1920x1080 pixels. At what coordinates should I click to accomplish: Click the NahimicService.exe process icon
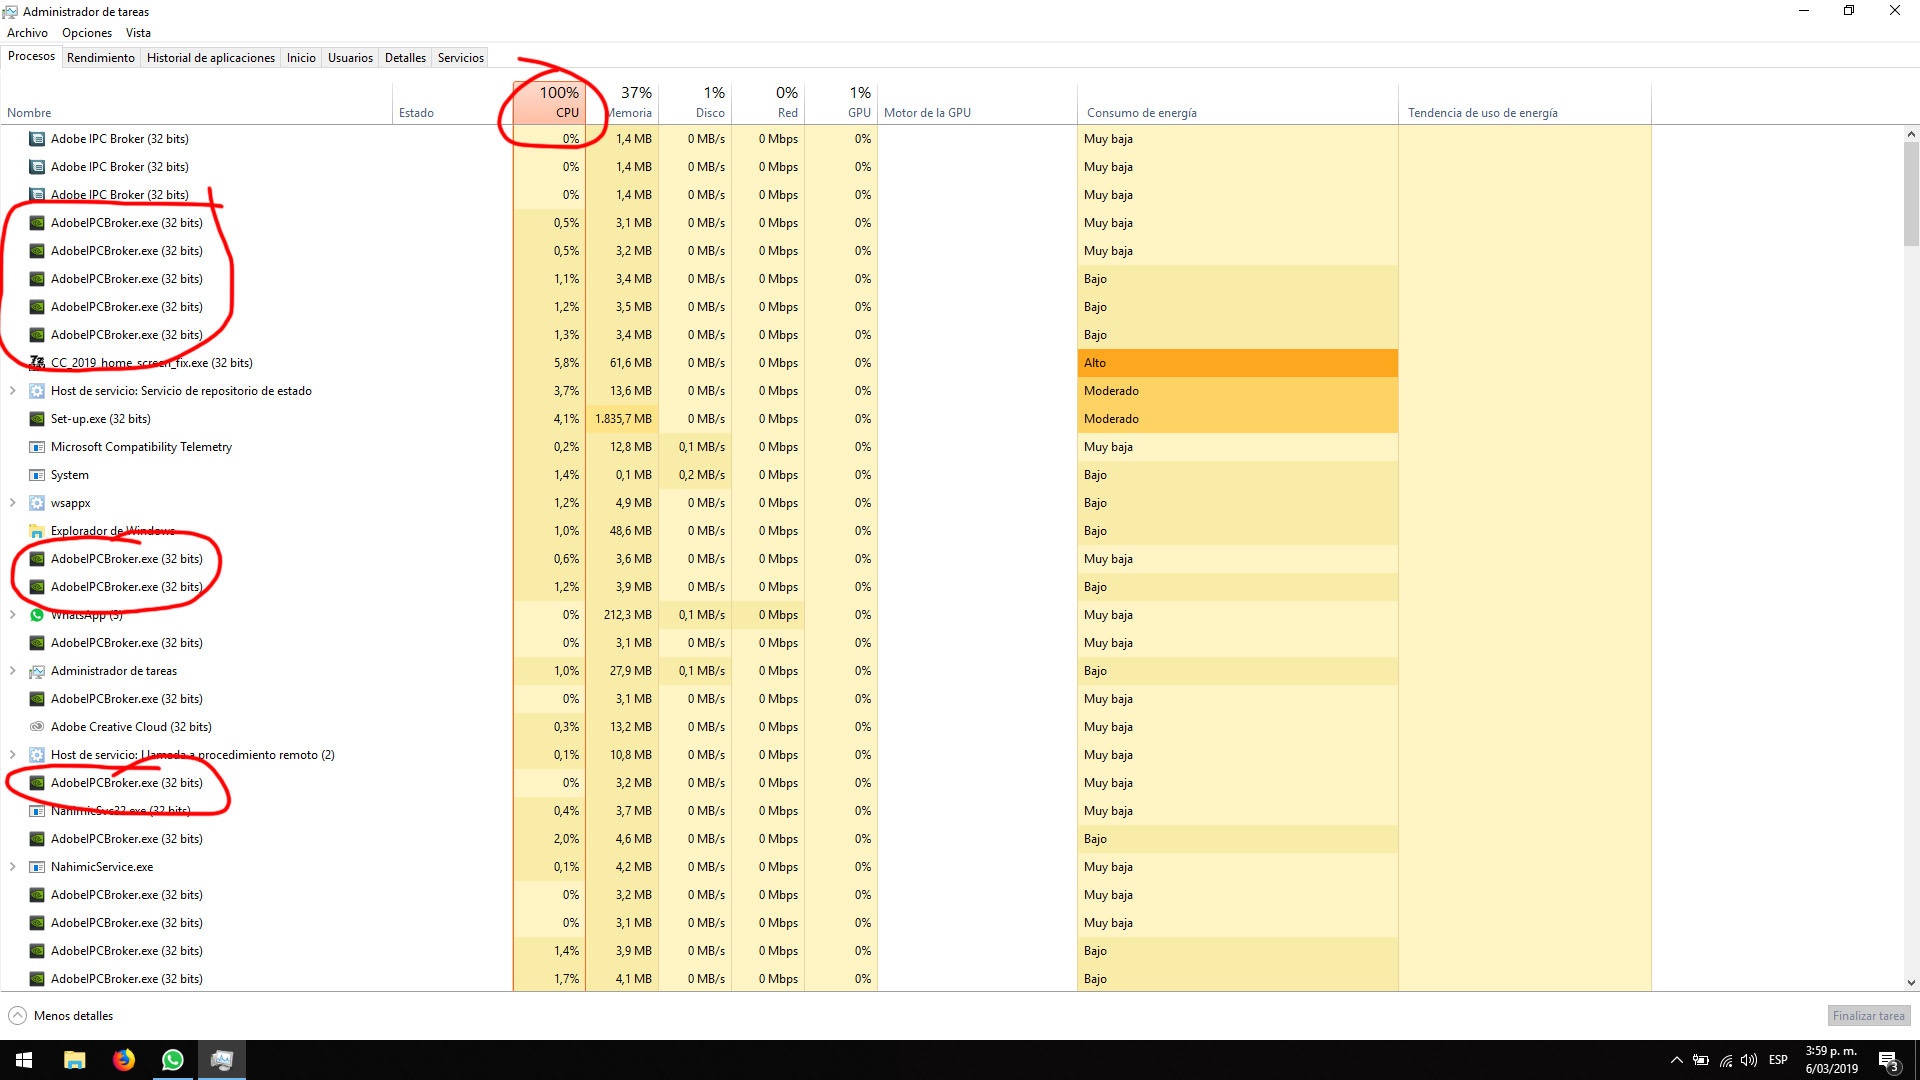click(x=37, y=867)
